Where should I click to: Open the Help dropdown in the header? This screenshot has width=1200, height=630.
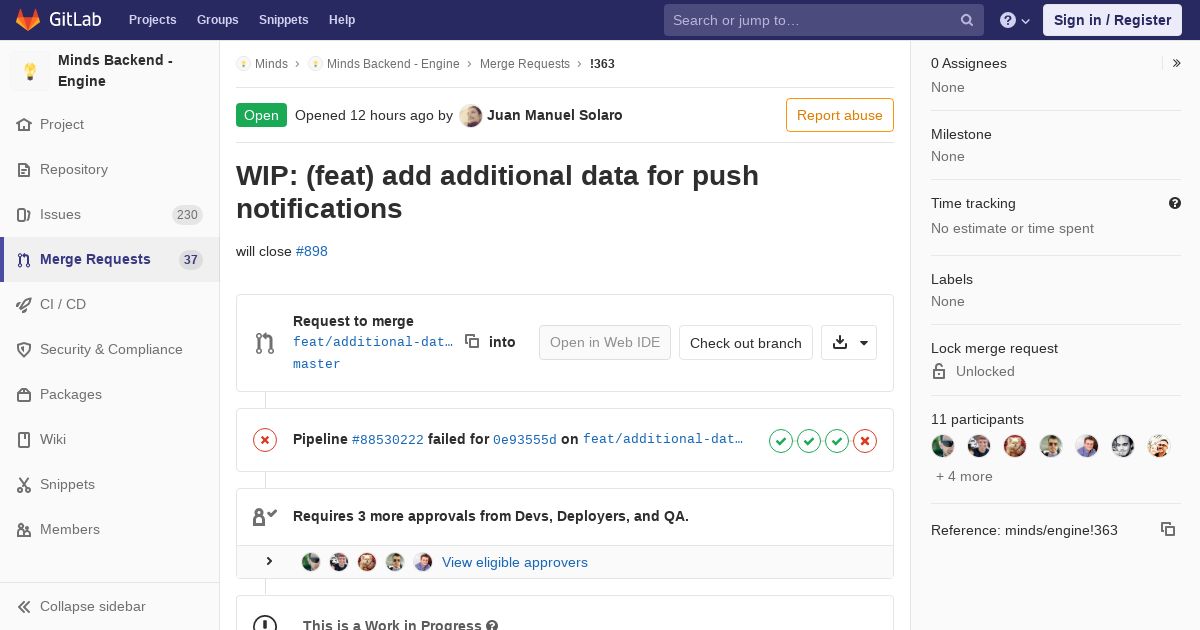coord(1015,20)
